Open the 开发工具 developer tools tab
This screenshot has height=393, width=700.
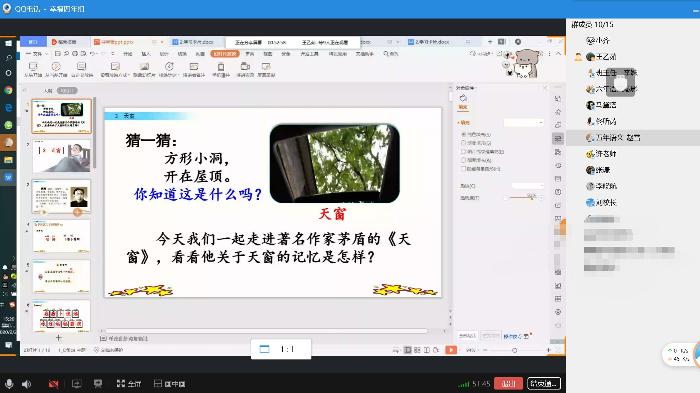pos(309,54)
